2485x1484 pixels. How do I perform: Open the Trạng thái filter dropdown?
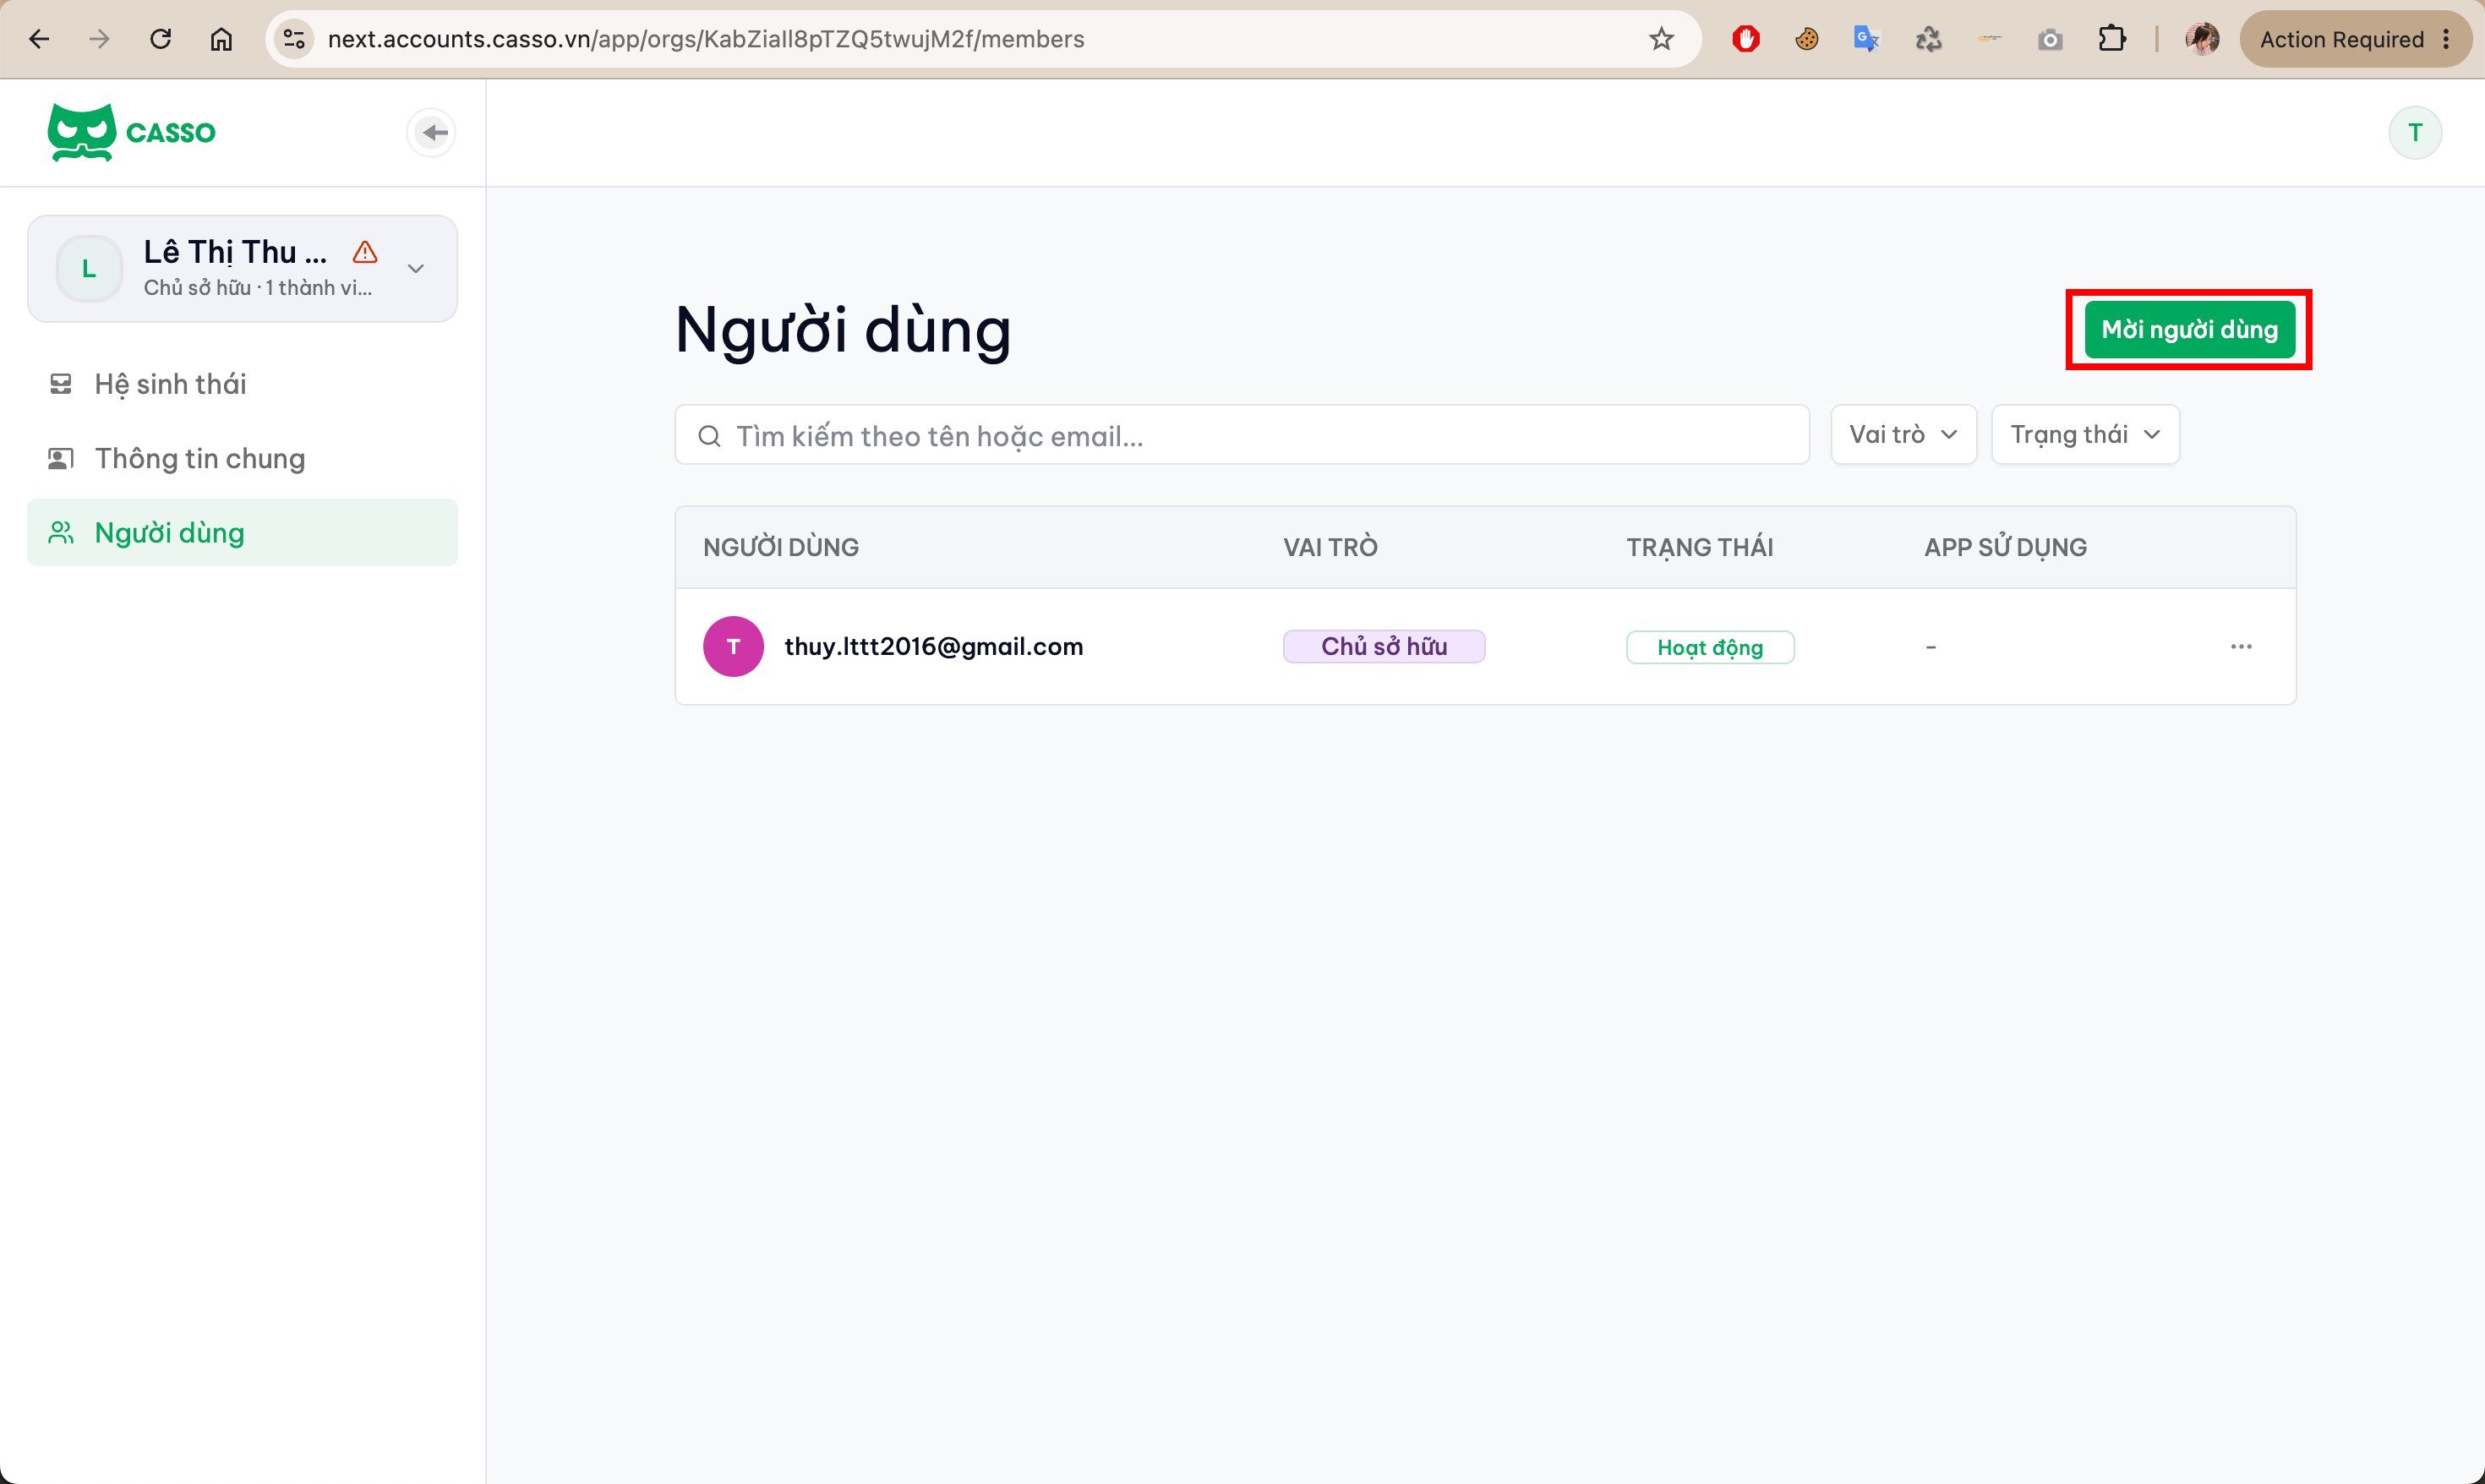tap(2084, 434)
